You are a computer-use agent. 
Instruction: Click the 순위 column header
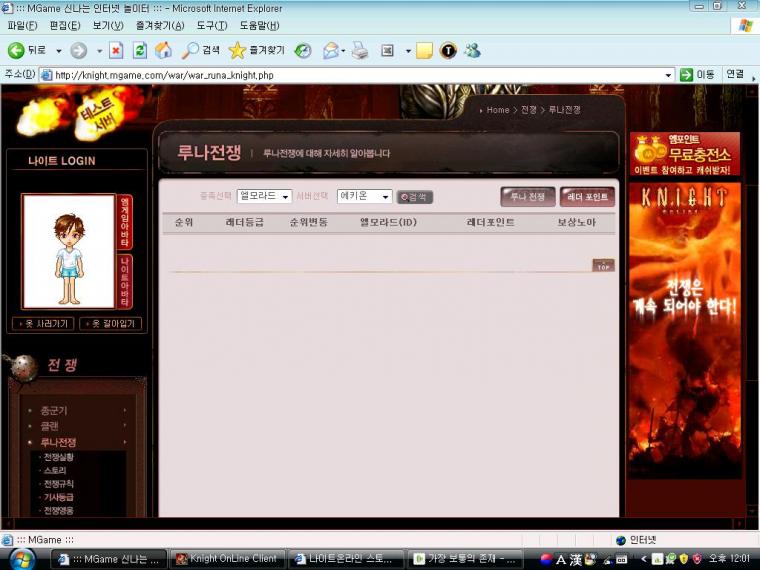[184, 222]
